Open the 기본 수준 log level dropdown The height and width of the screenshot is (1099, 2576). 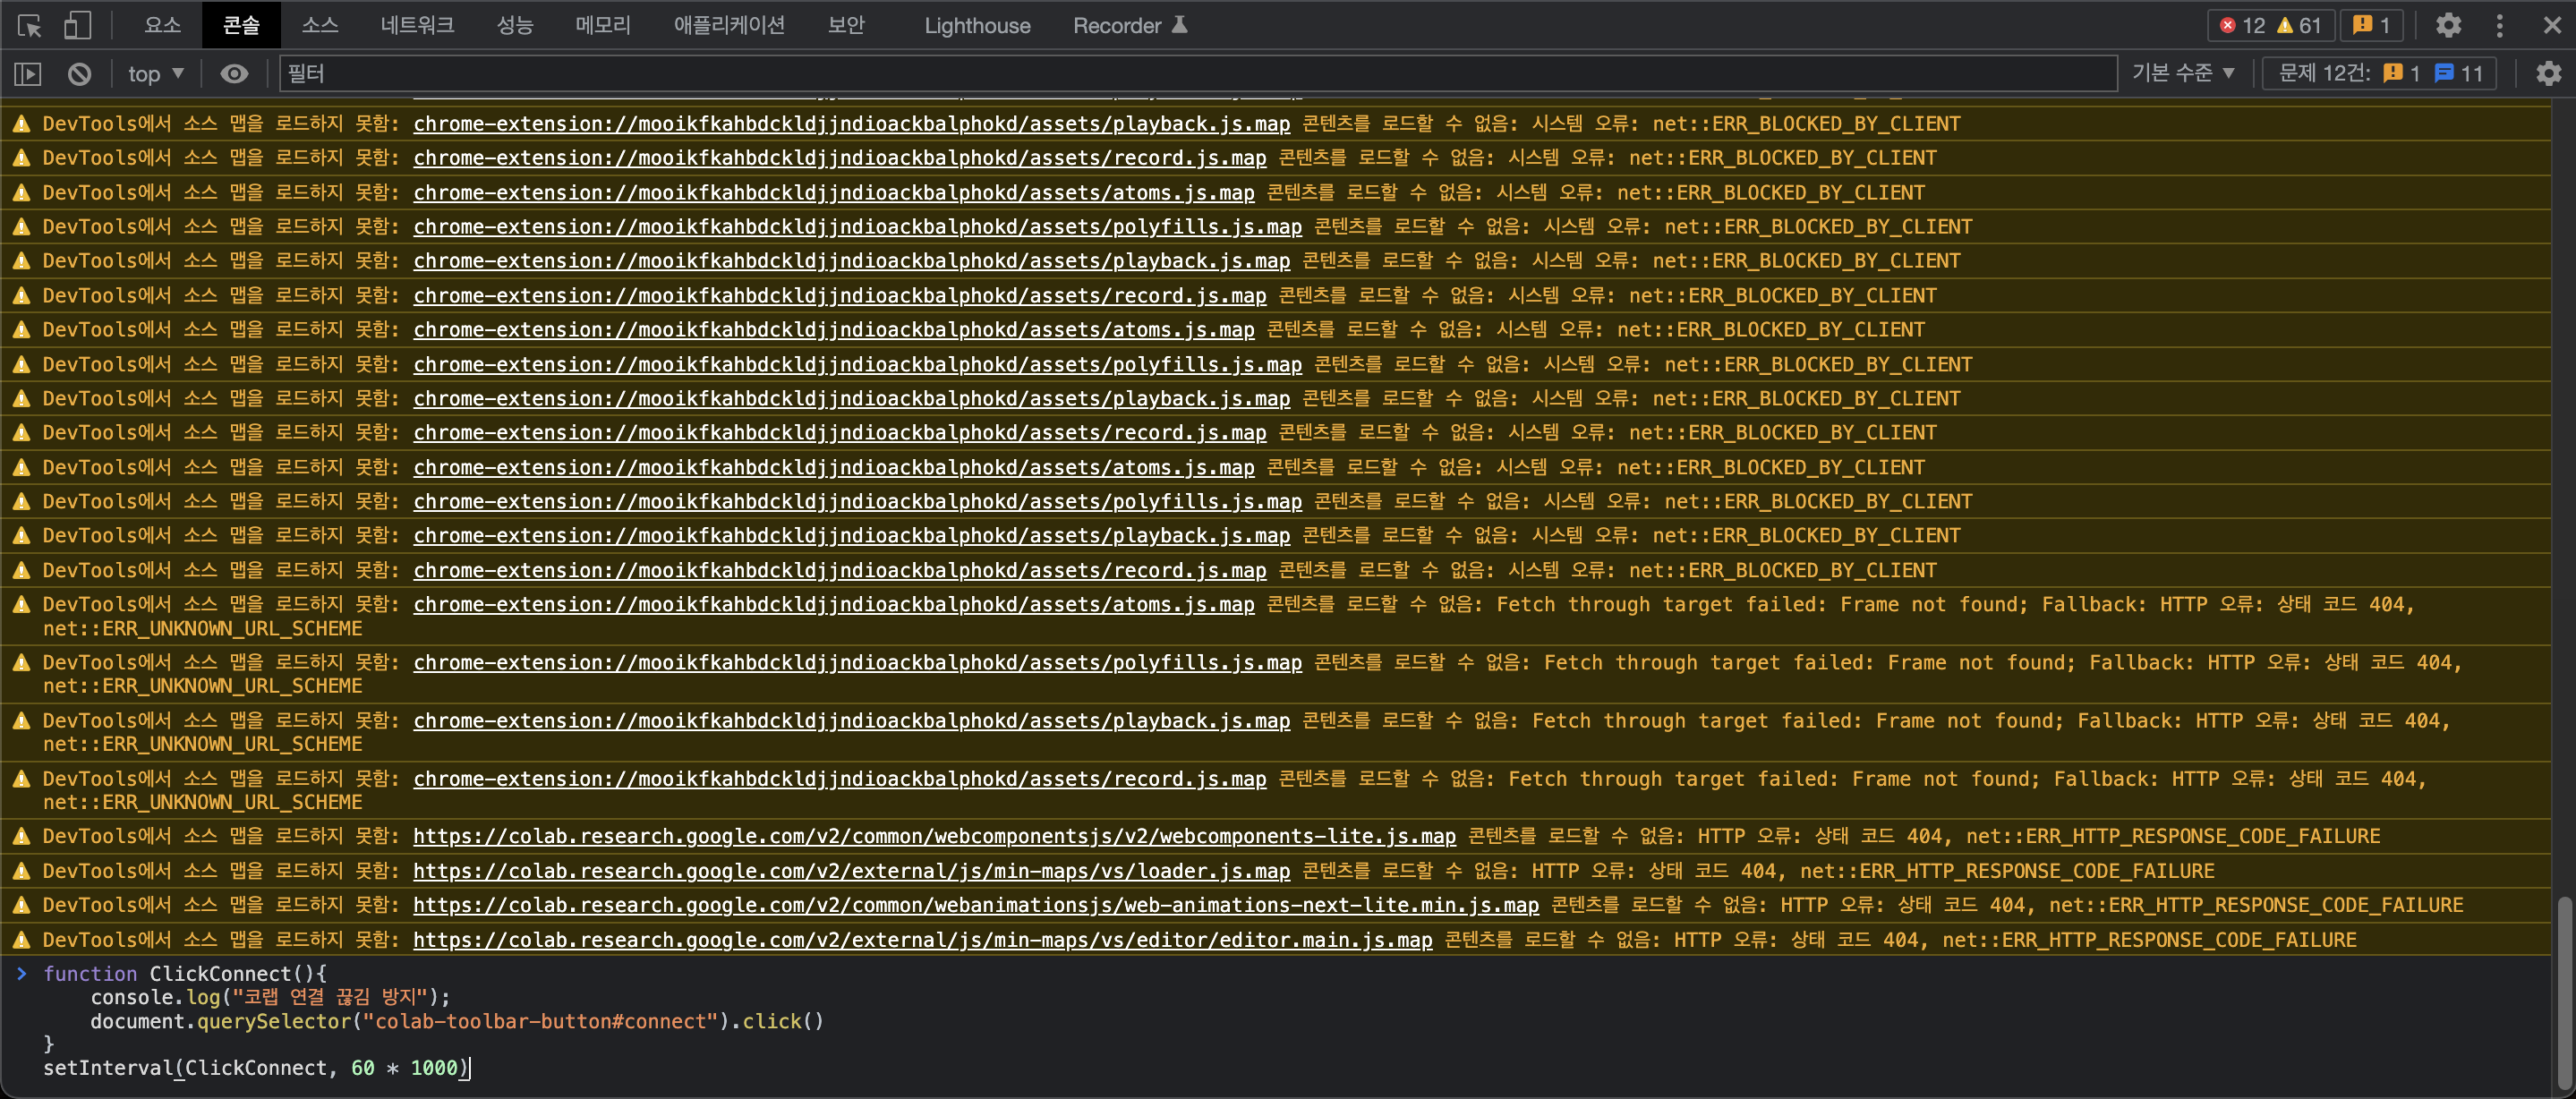[x=2183, y=74]
